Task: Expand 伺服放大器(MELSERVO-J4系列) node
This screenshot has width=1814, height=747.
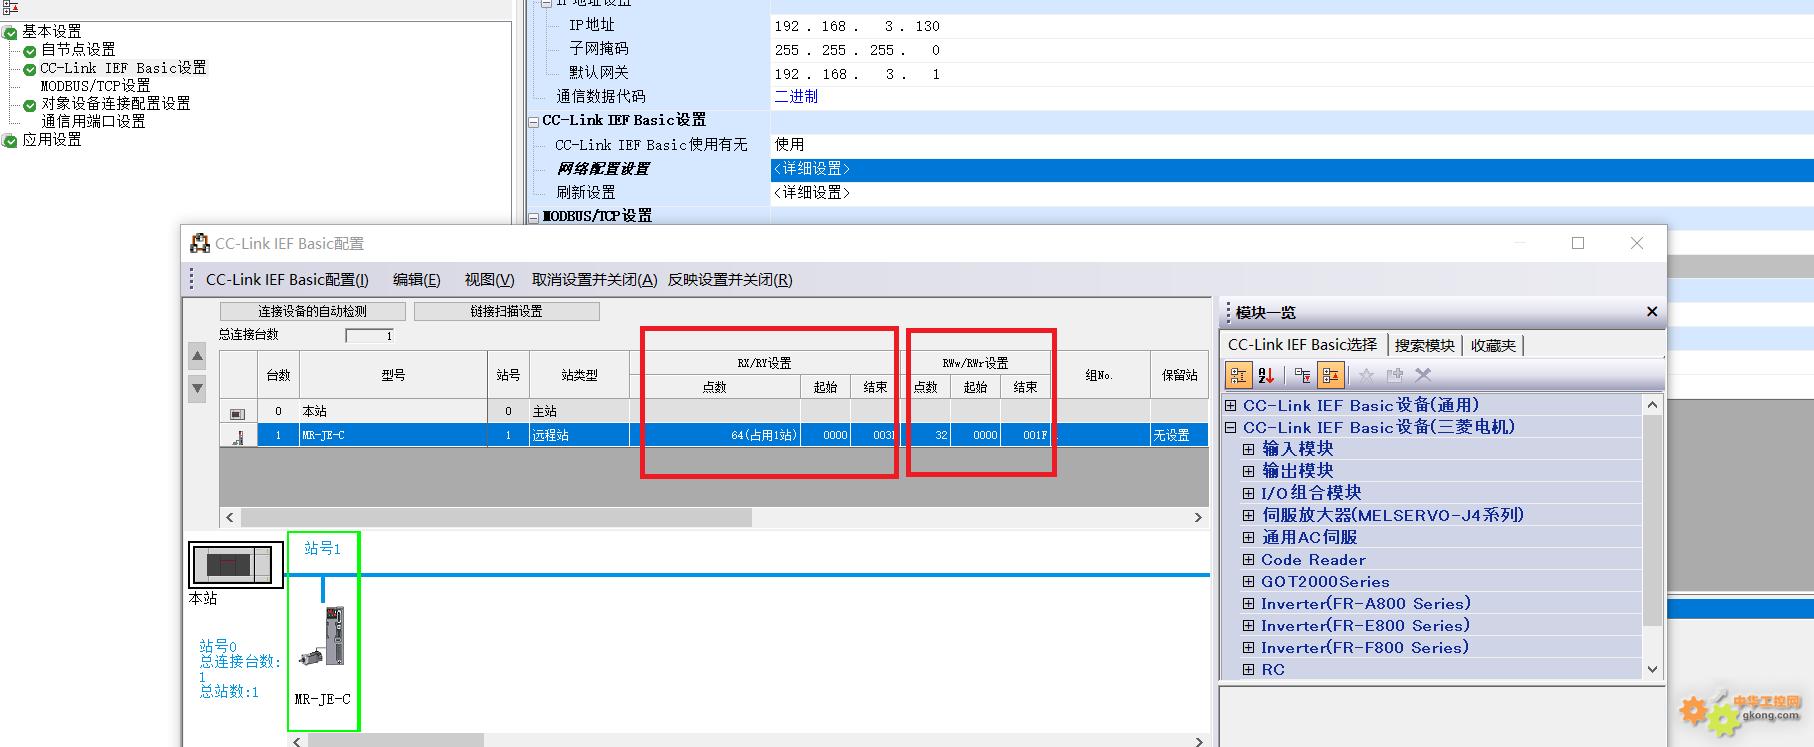Action: [x=1248, y=515]
